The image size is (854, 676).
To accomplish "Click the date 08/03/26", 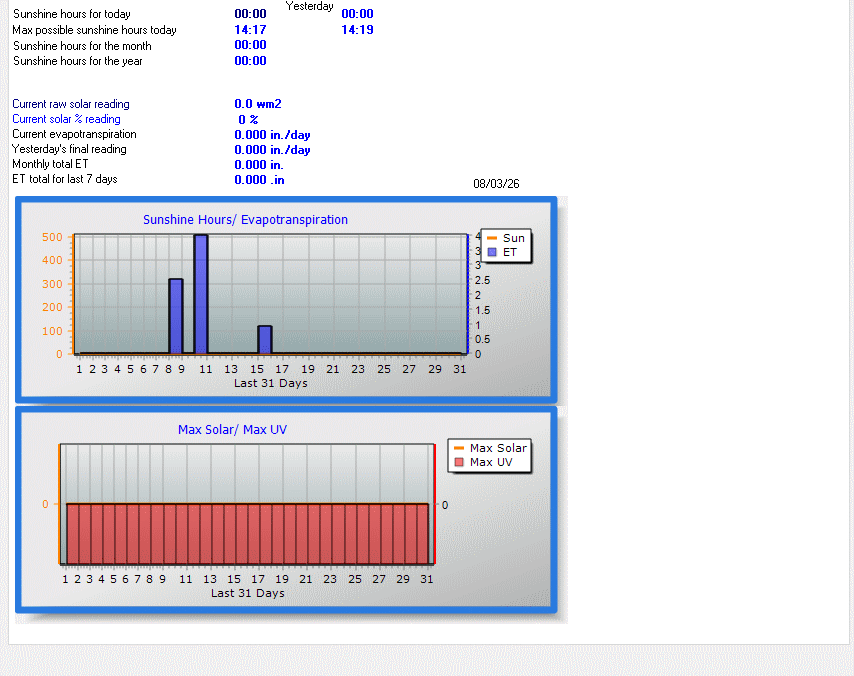I will [496, 184].
